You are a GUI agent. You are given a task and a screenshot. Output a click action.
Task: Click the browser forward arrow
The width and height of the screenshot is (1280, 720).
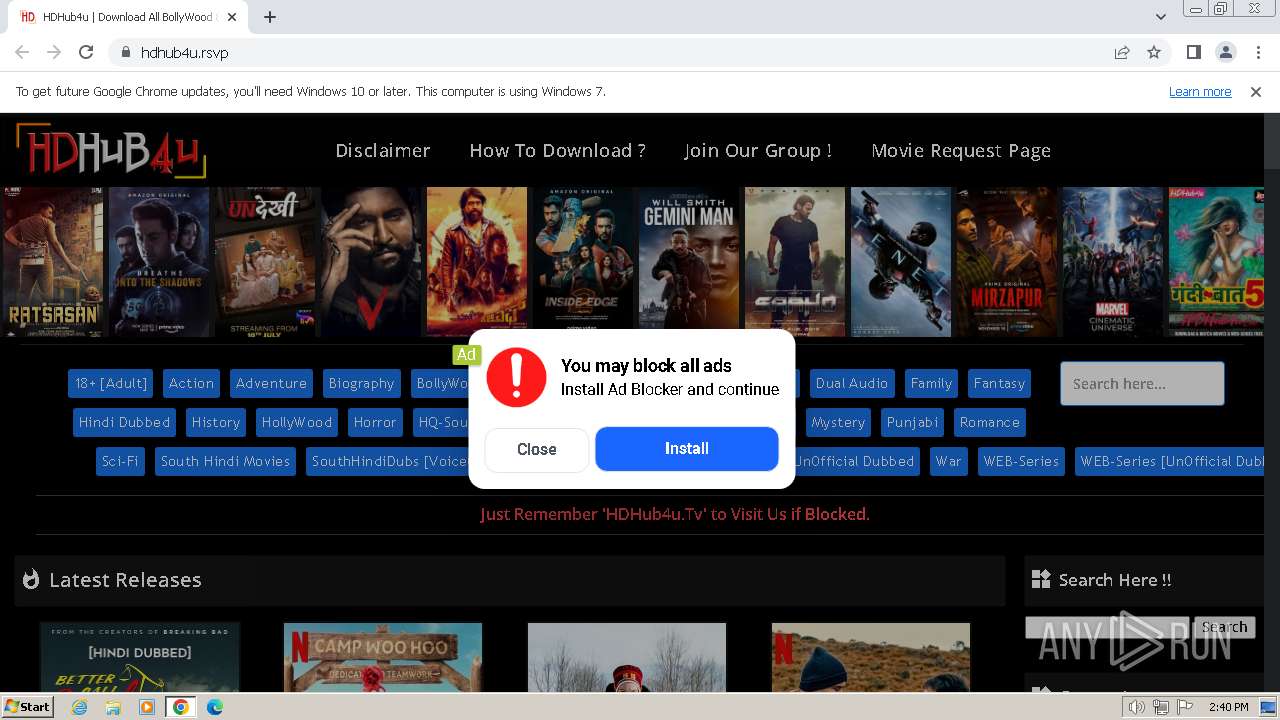[x=54, y=52]
